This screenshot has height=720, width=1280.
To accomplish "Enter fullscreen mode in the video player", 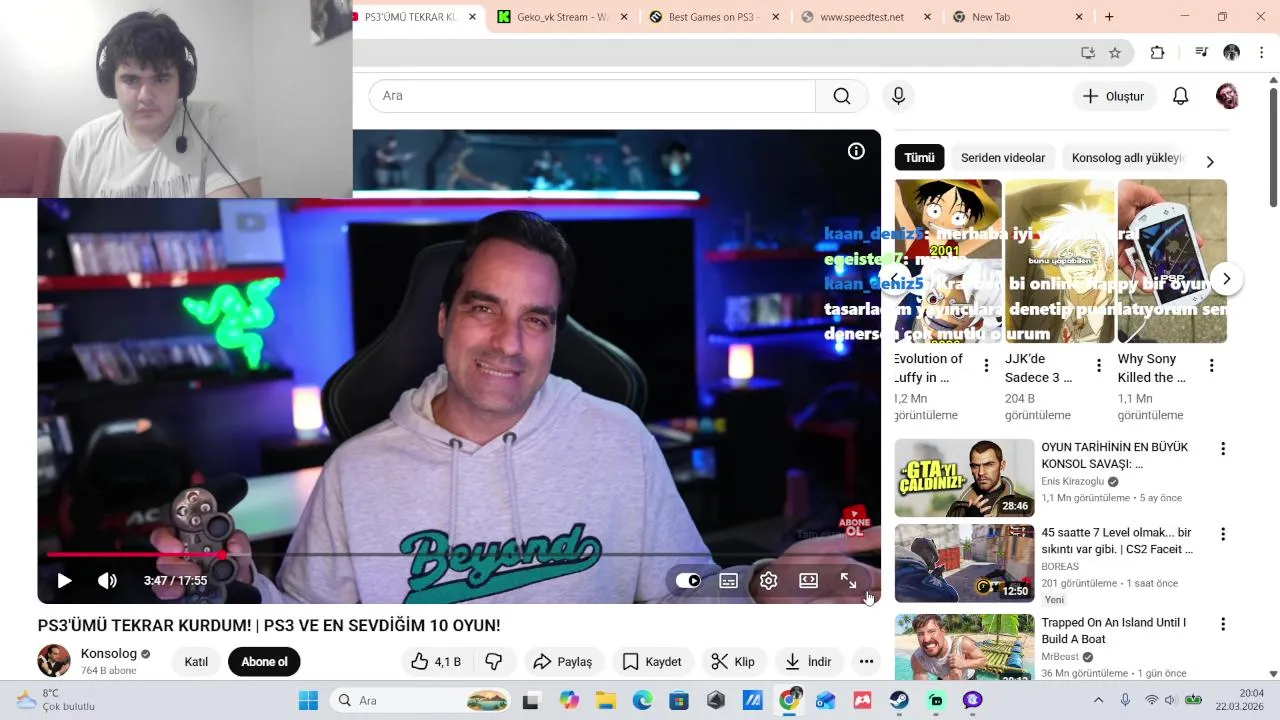I will pos(848,581).
